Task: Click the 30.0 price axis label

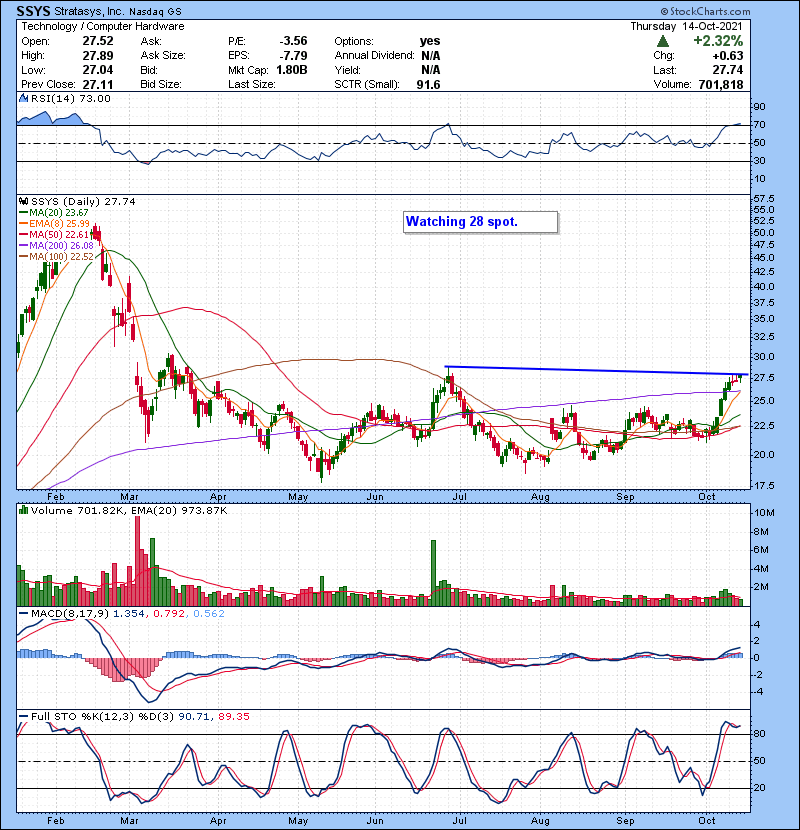Action: pos(764,357)
